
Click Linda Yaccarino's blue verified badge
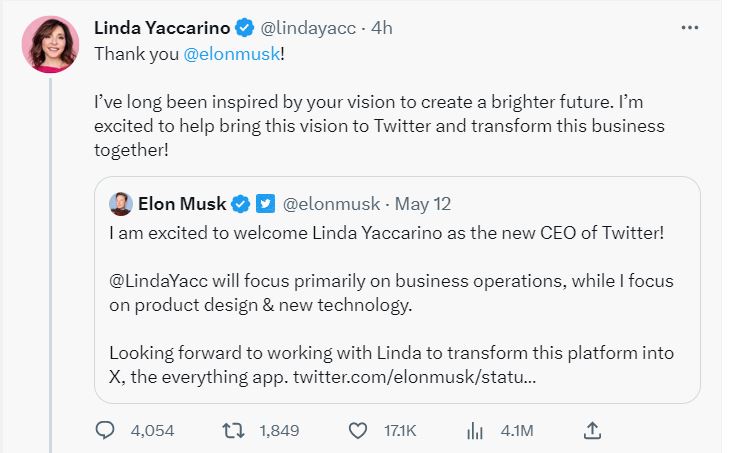pos(267,28)
